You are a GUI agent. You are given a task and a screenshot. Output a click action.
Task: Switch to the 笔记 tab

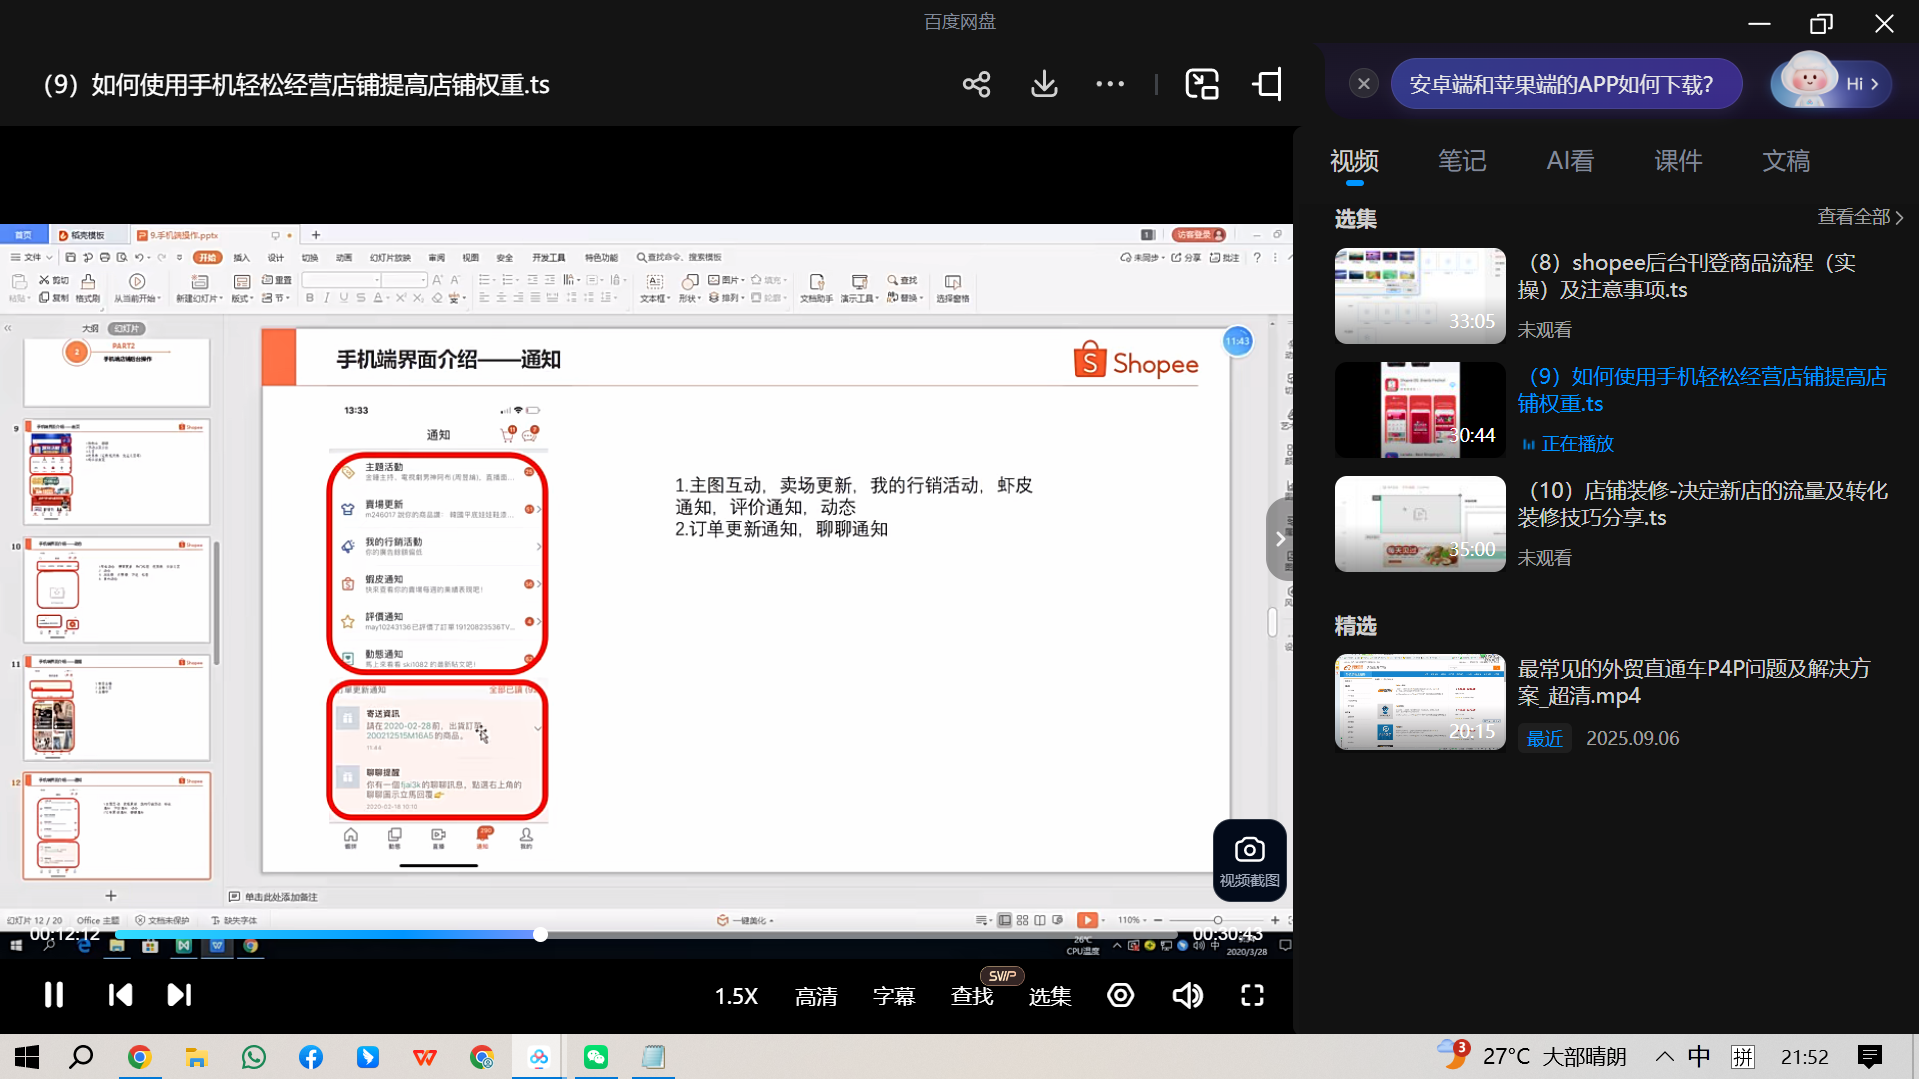tap(1462, 161)
